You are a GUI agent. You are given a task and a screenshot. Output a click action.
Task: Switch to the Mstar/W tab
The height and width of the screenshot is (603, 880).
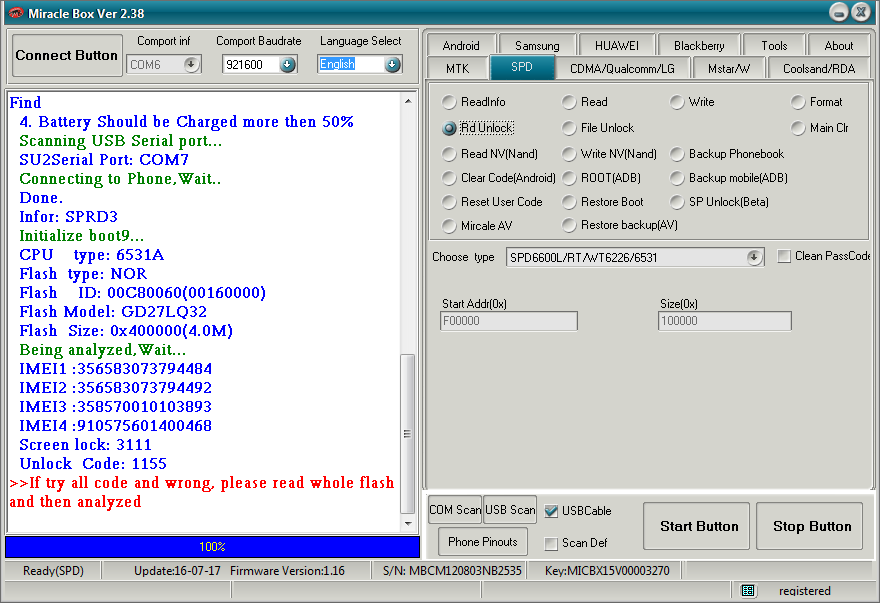pos(728,68)
